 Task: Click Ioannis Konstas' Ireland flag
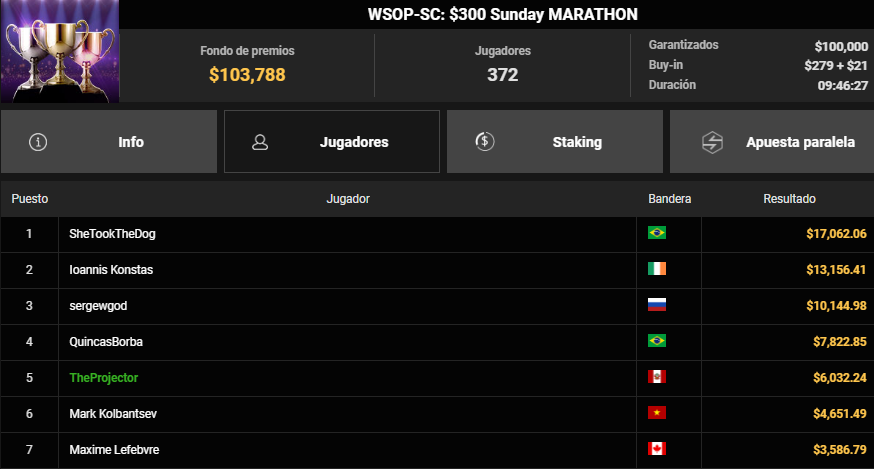click(657, 269)
